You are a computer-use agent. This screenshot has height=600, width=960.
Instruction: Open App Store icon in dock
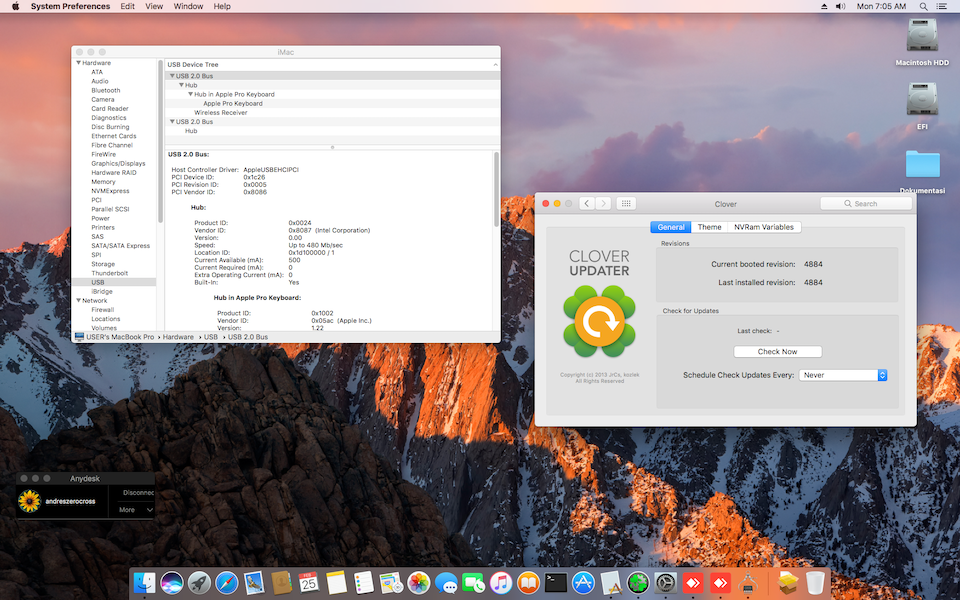click(583, 583)
